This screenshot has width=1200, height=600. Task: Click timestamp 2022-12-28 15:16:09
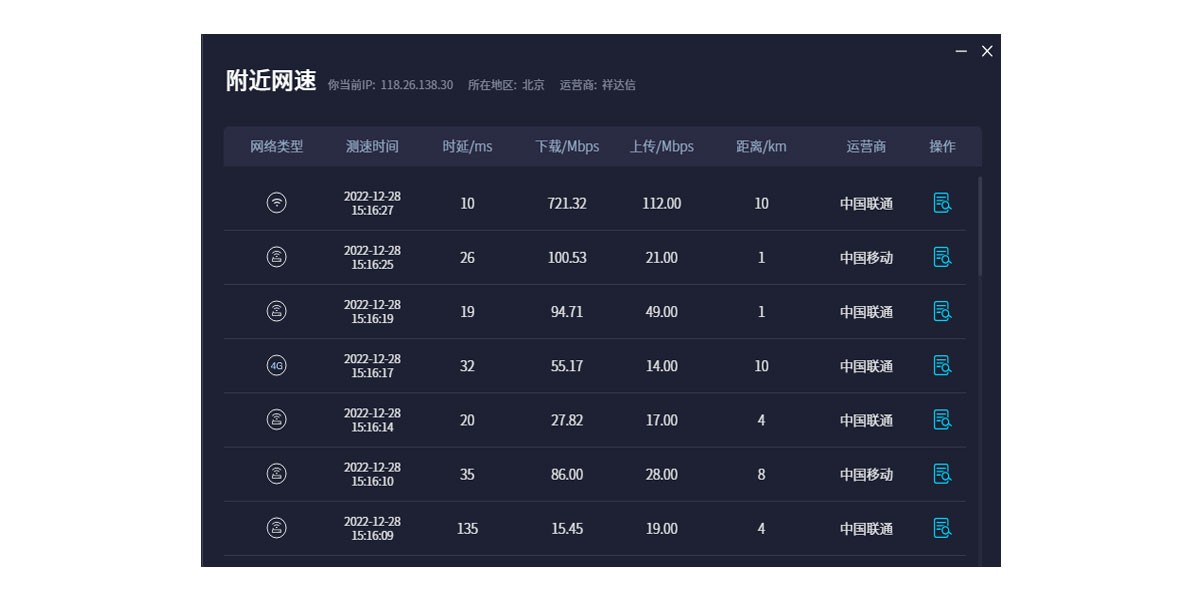coord(372,527)
